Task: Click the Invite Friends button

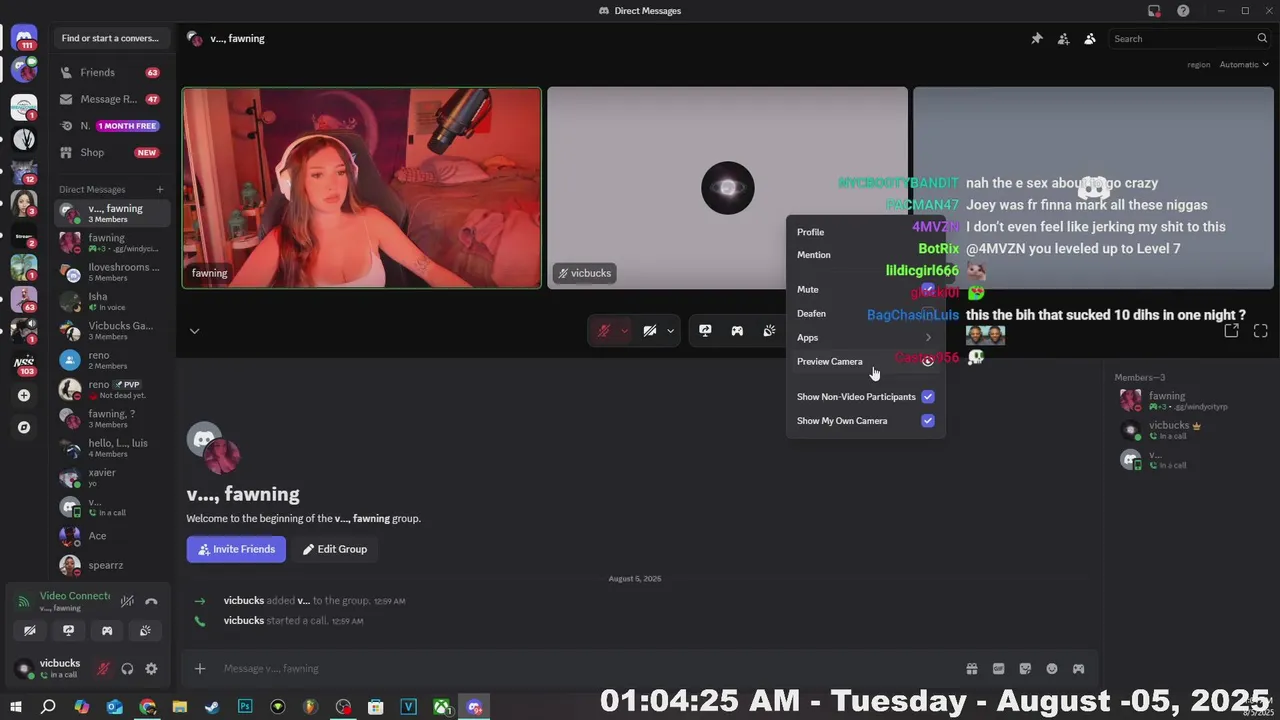Action: pyautogui.click(x=236, y=549)
